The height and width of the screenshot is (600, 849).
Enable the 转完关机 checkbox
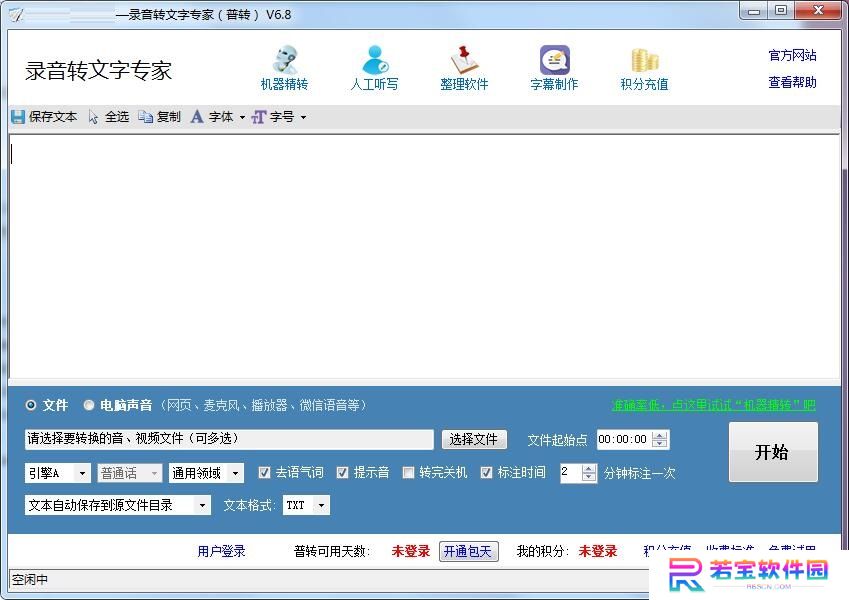point(408,473)
